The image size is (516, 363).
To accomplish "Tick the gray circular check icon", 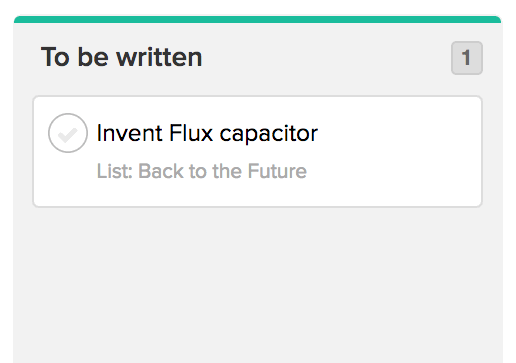I will tap(68, 133).
